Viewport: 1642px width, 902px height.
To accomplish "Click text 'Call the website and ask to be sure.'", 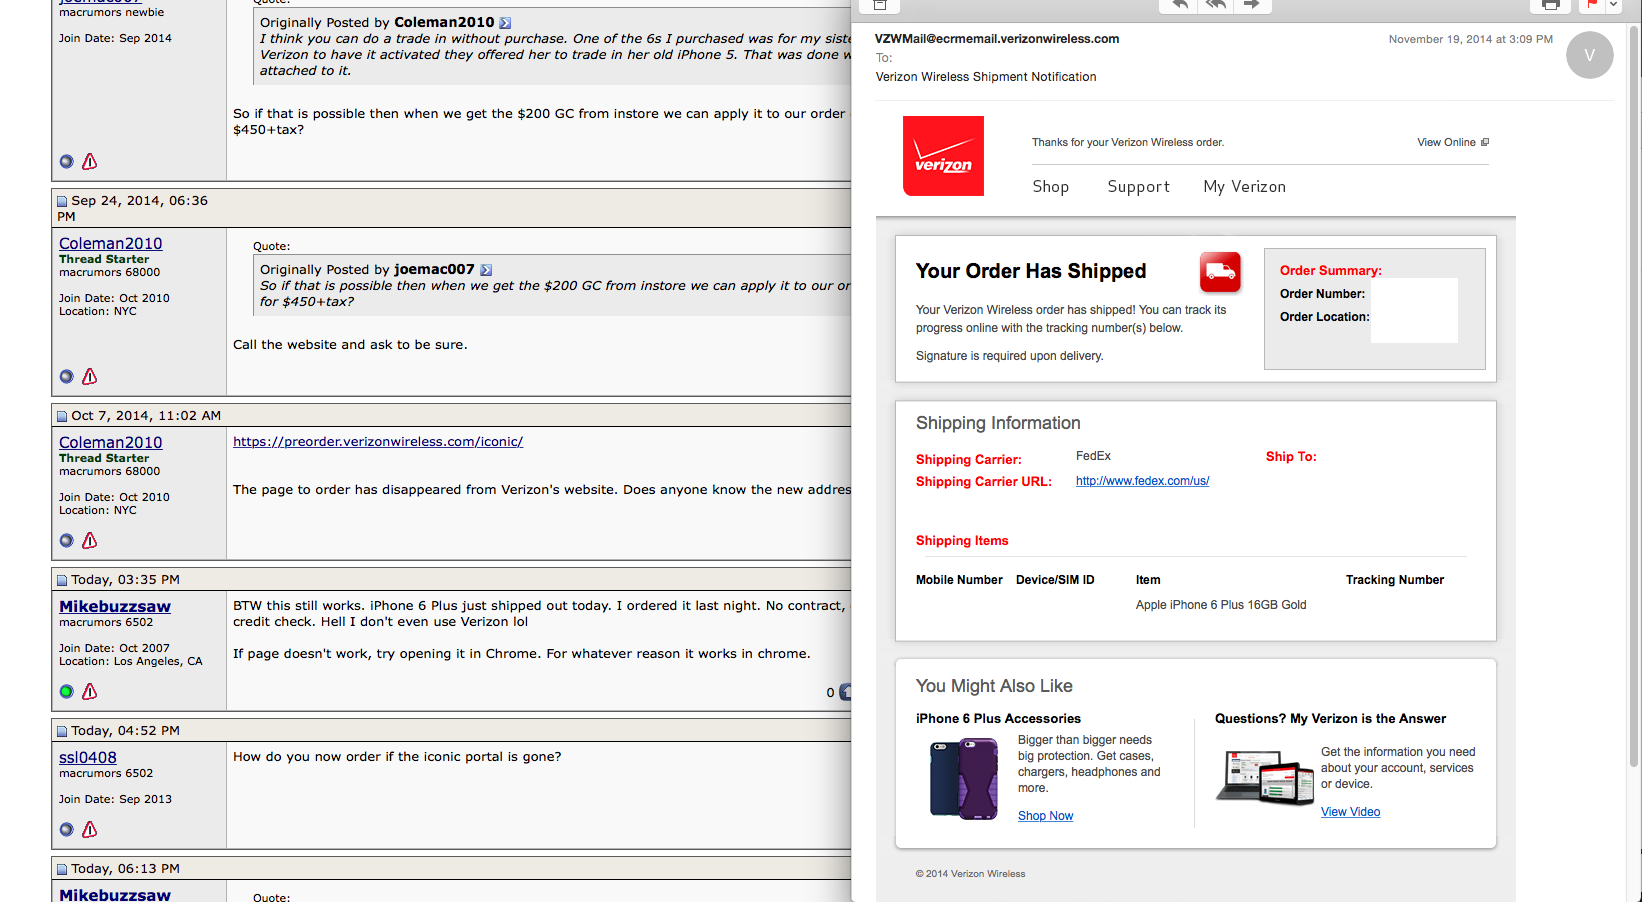I will click(x=350, y=345).
